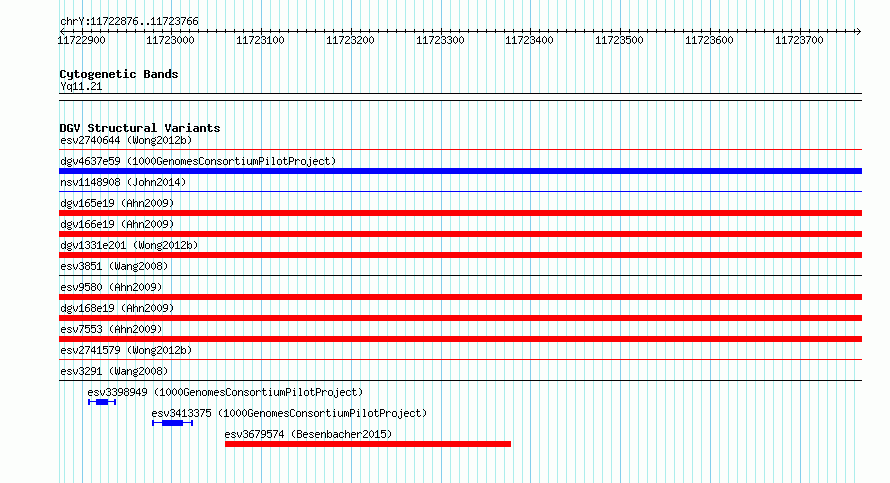This screenshot has width=890, height=483.
Task: Click the small blue esv3398949 glyph
Action: tap(102, 402)
